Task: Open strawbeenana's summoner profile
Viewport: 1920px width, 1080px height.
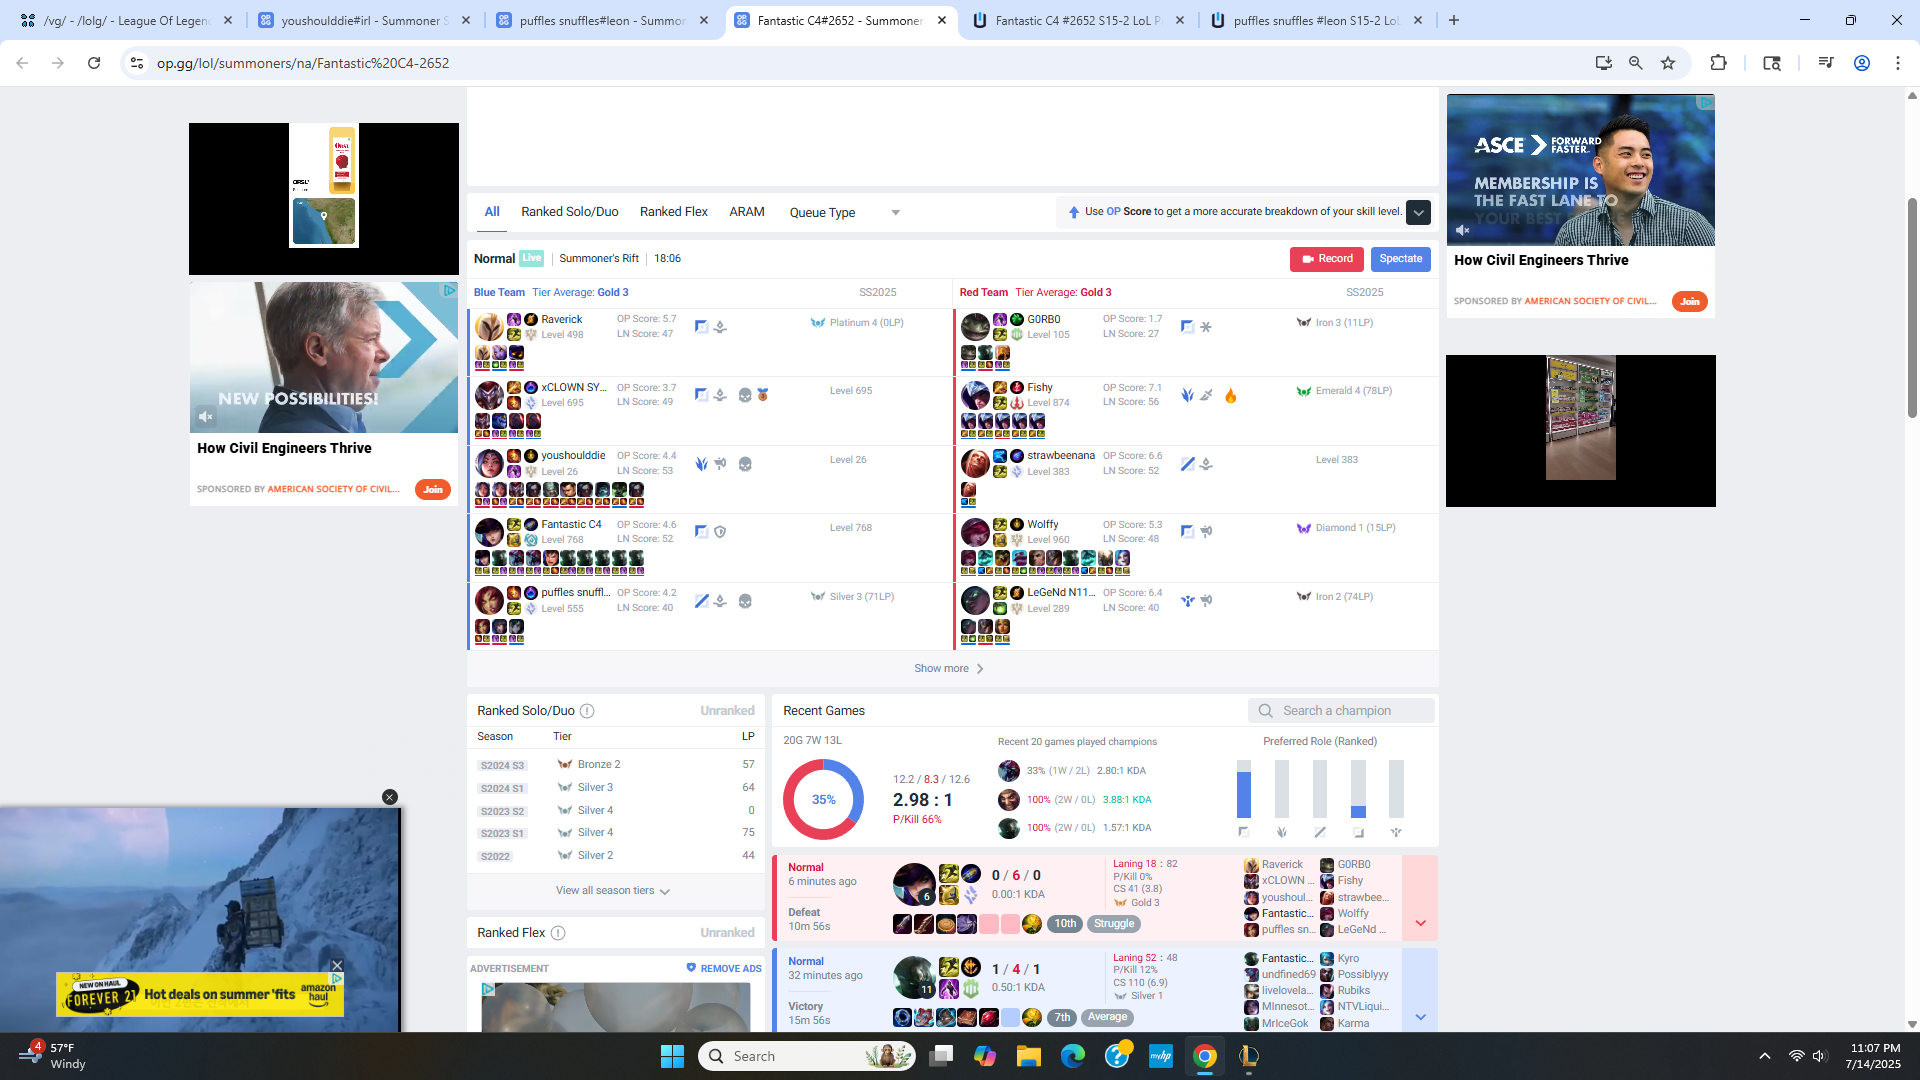Action: [1060, 456]
